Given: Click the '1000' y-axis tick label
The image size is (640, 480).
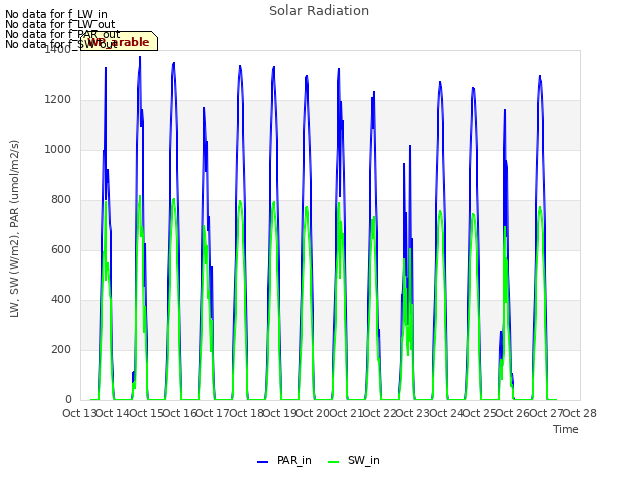Looking at the screenshot, I should click(x=58, y=149).
